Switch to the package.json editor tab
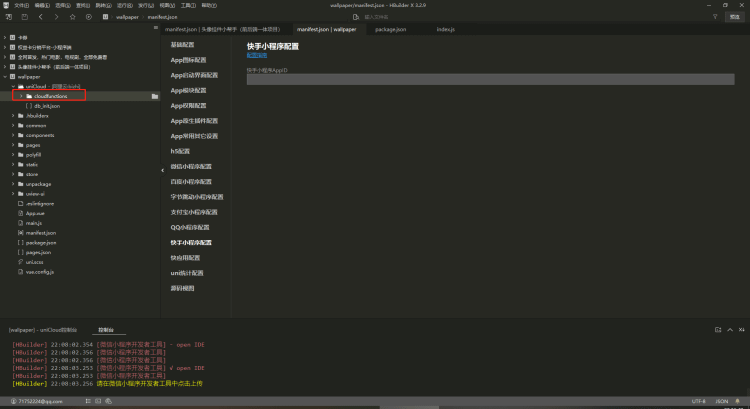 390,29
